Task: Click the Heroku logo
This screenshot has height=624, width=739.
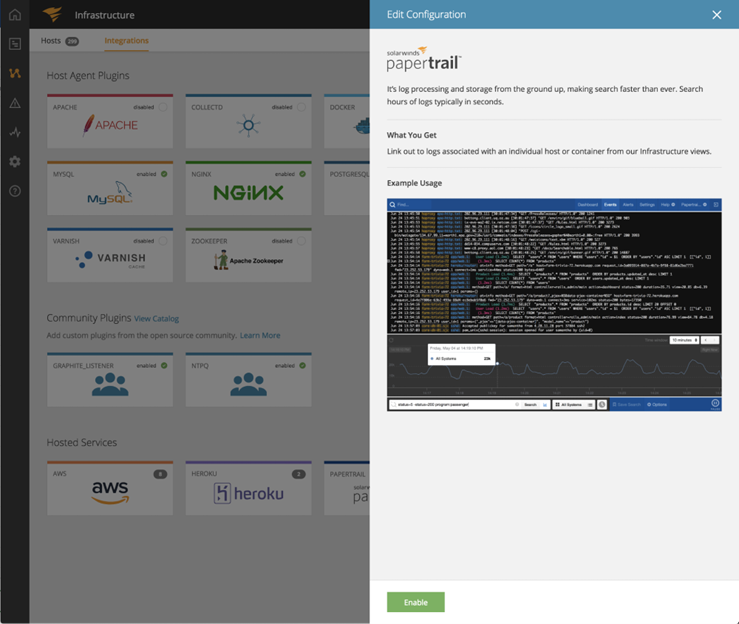Action: pyautogui.click(x=248, y=493)
